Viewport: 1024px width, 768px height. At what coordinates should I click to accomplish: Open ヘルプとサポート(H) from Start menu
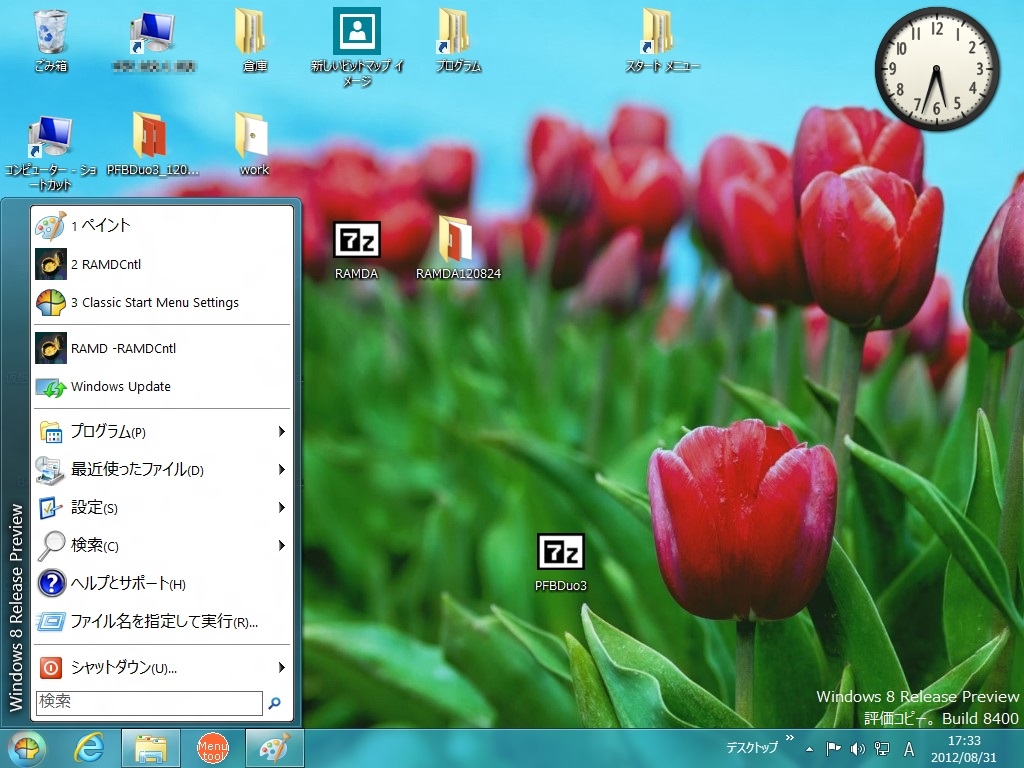tap(128, 584)
